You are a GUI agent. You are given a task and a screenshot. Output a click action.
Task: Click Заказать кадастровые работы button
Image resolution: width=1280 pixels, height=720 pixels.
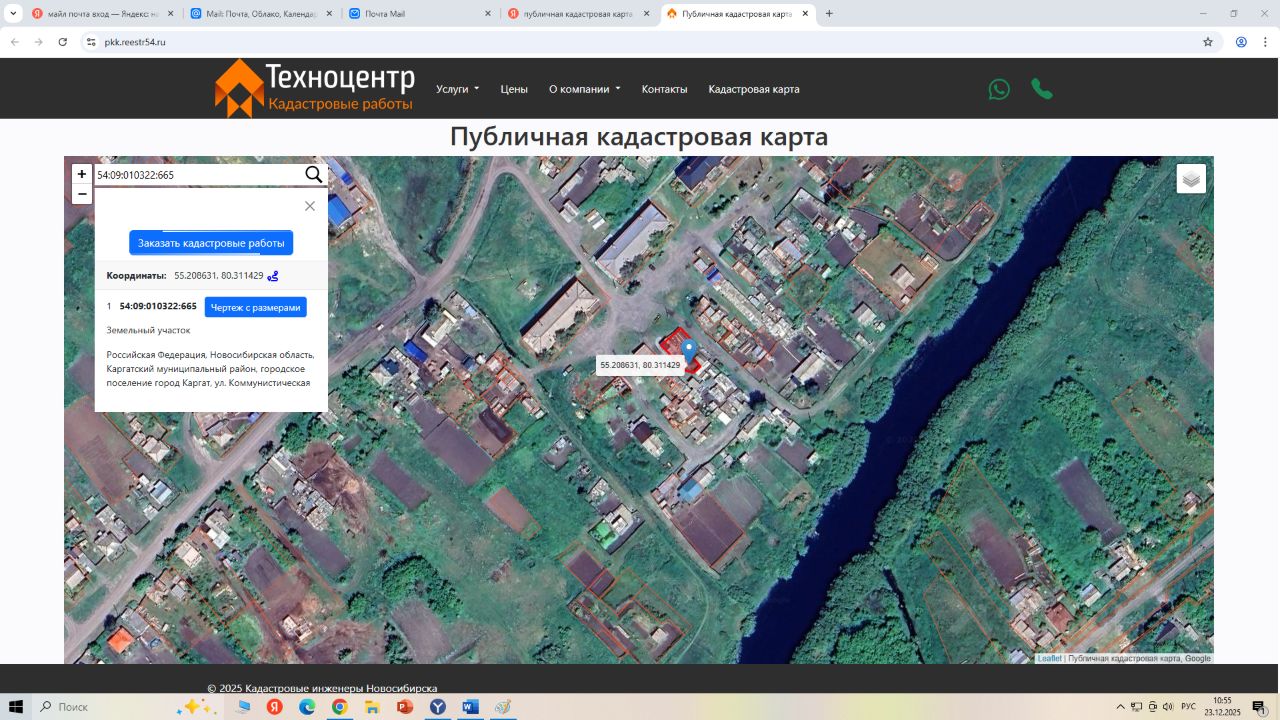coord(211,243)
